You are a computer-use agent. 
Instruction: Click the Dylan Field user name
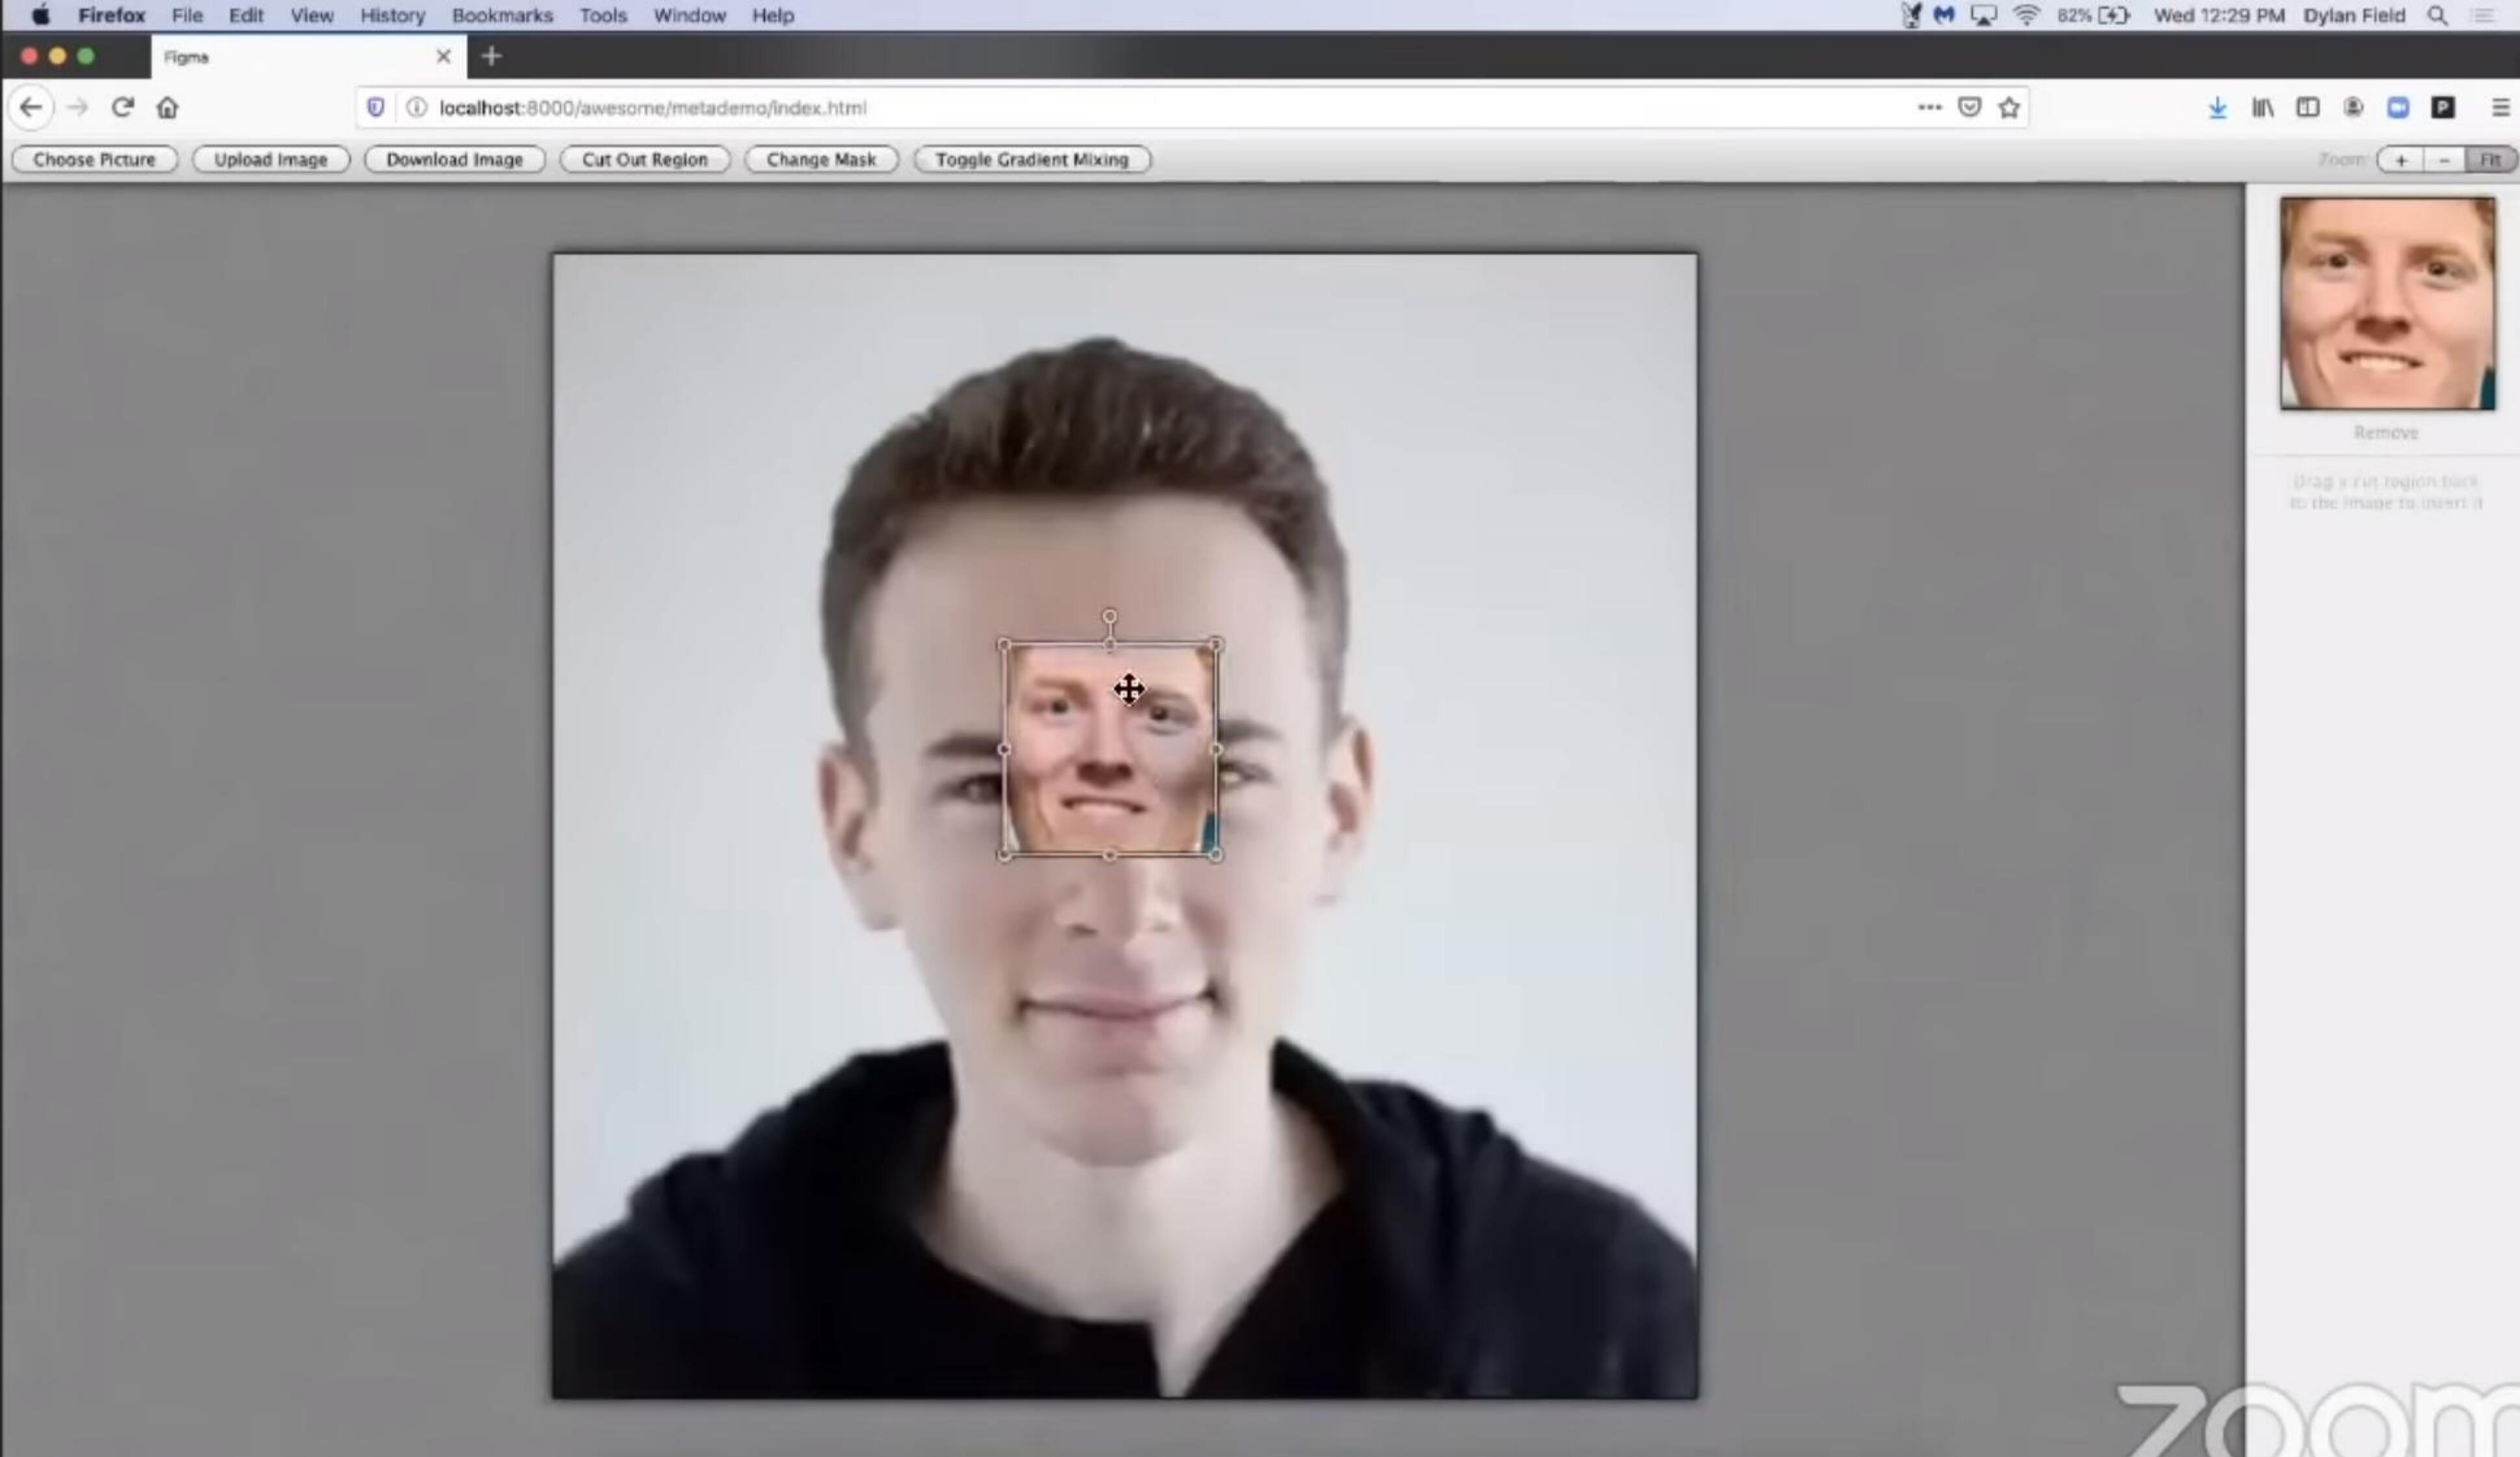point(2353,15)
